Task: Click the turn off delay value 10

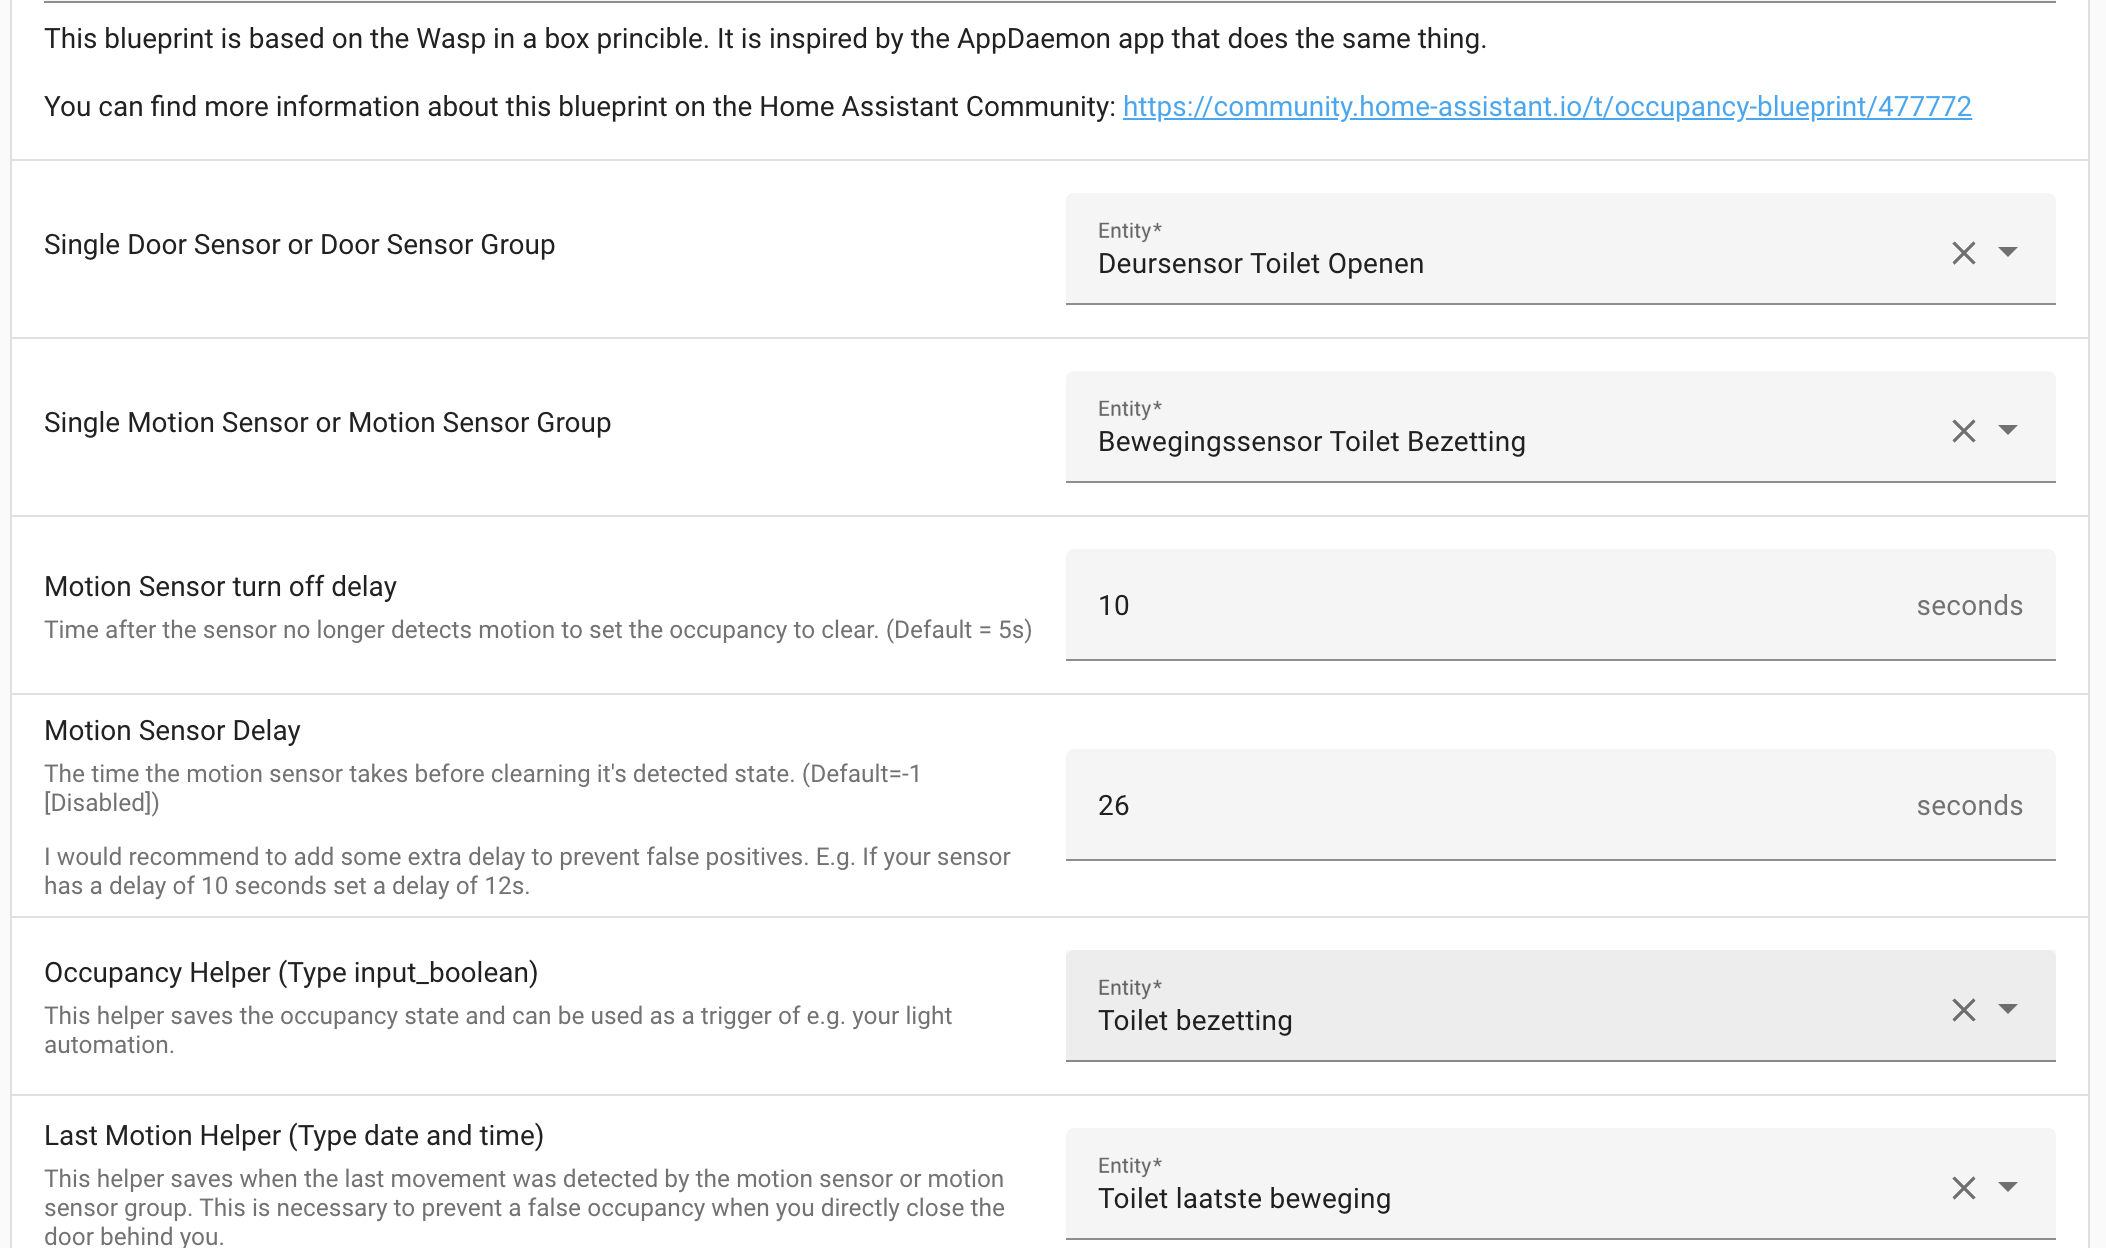Action: [x=1114, y=606]
